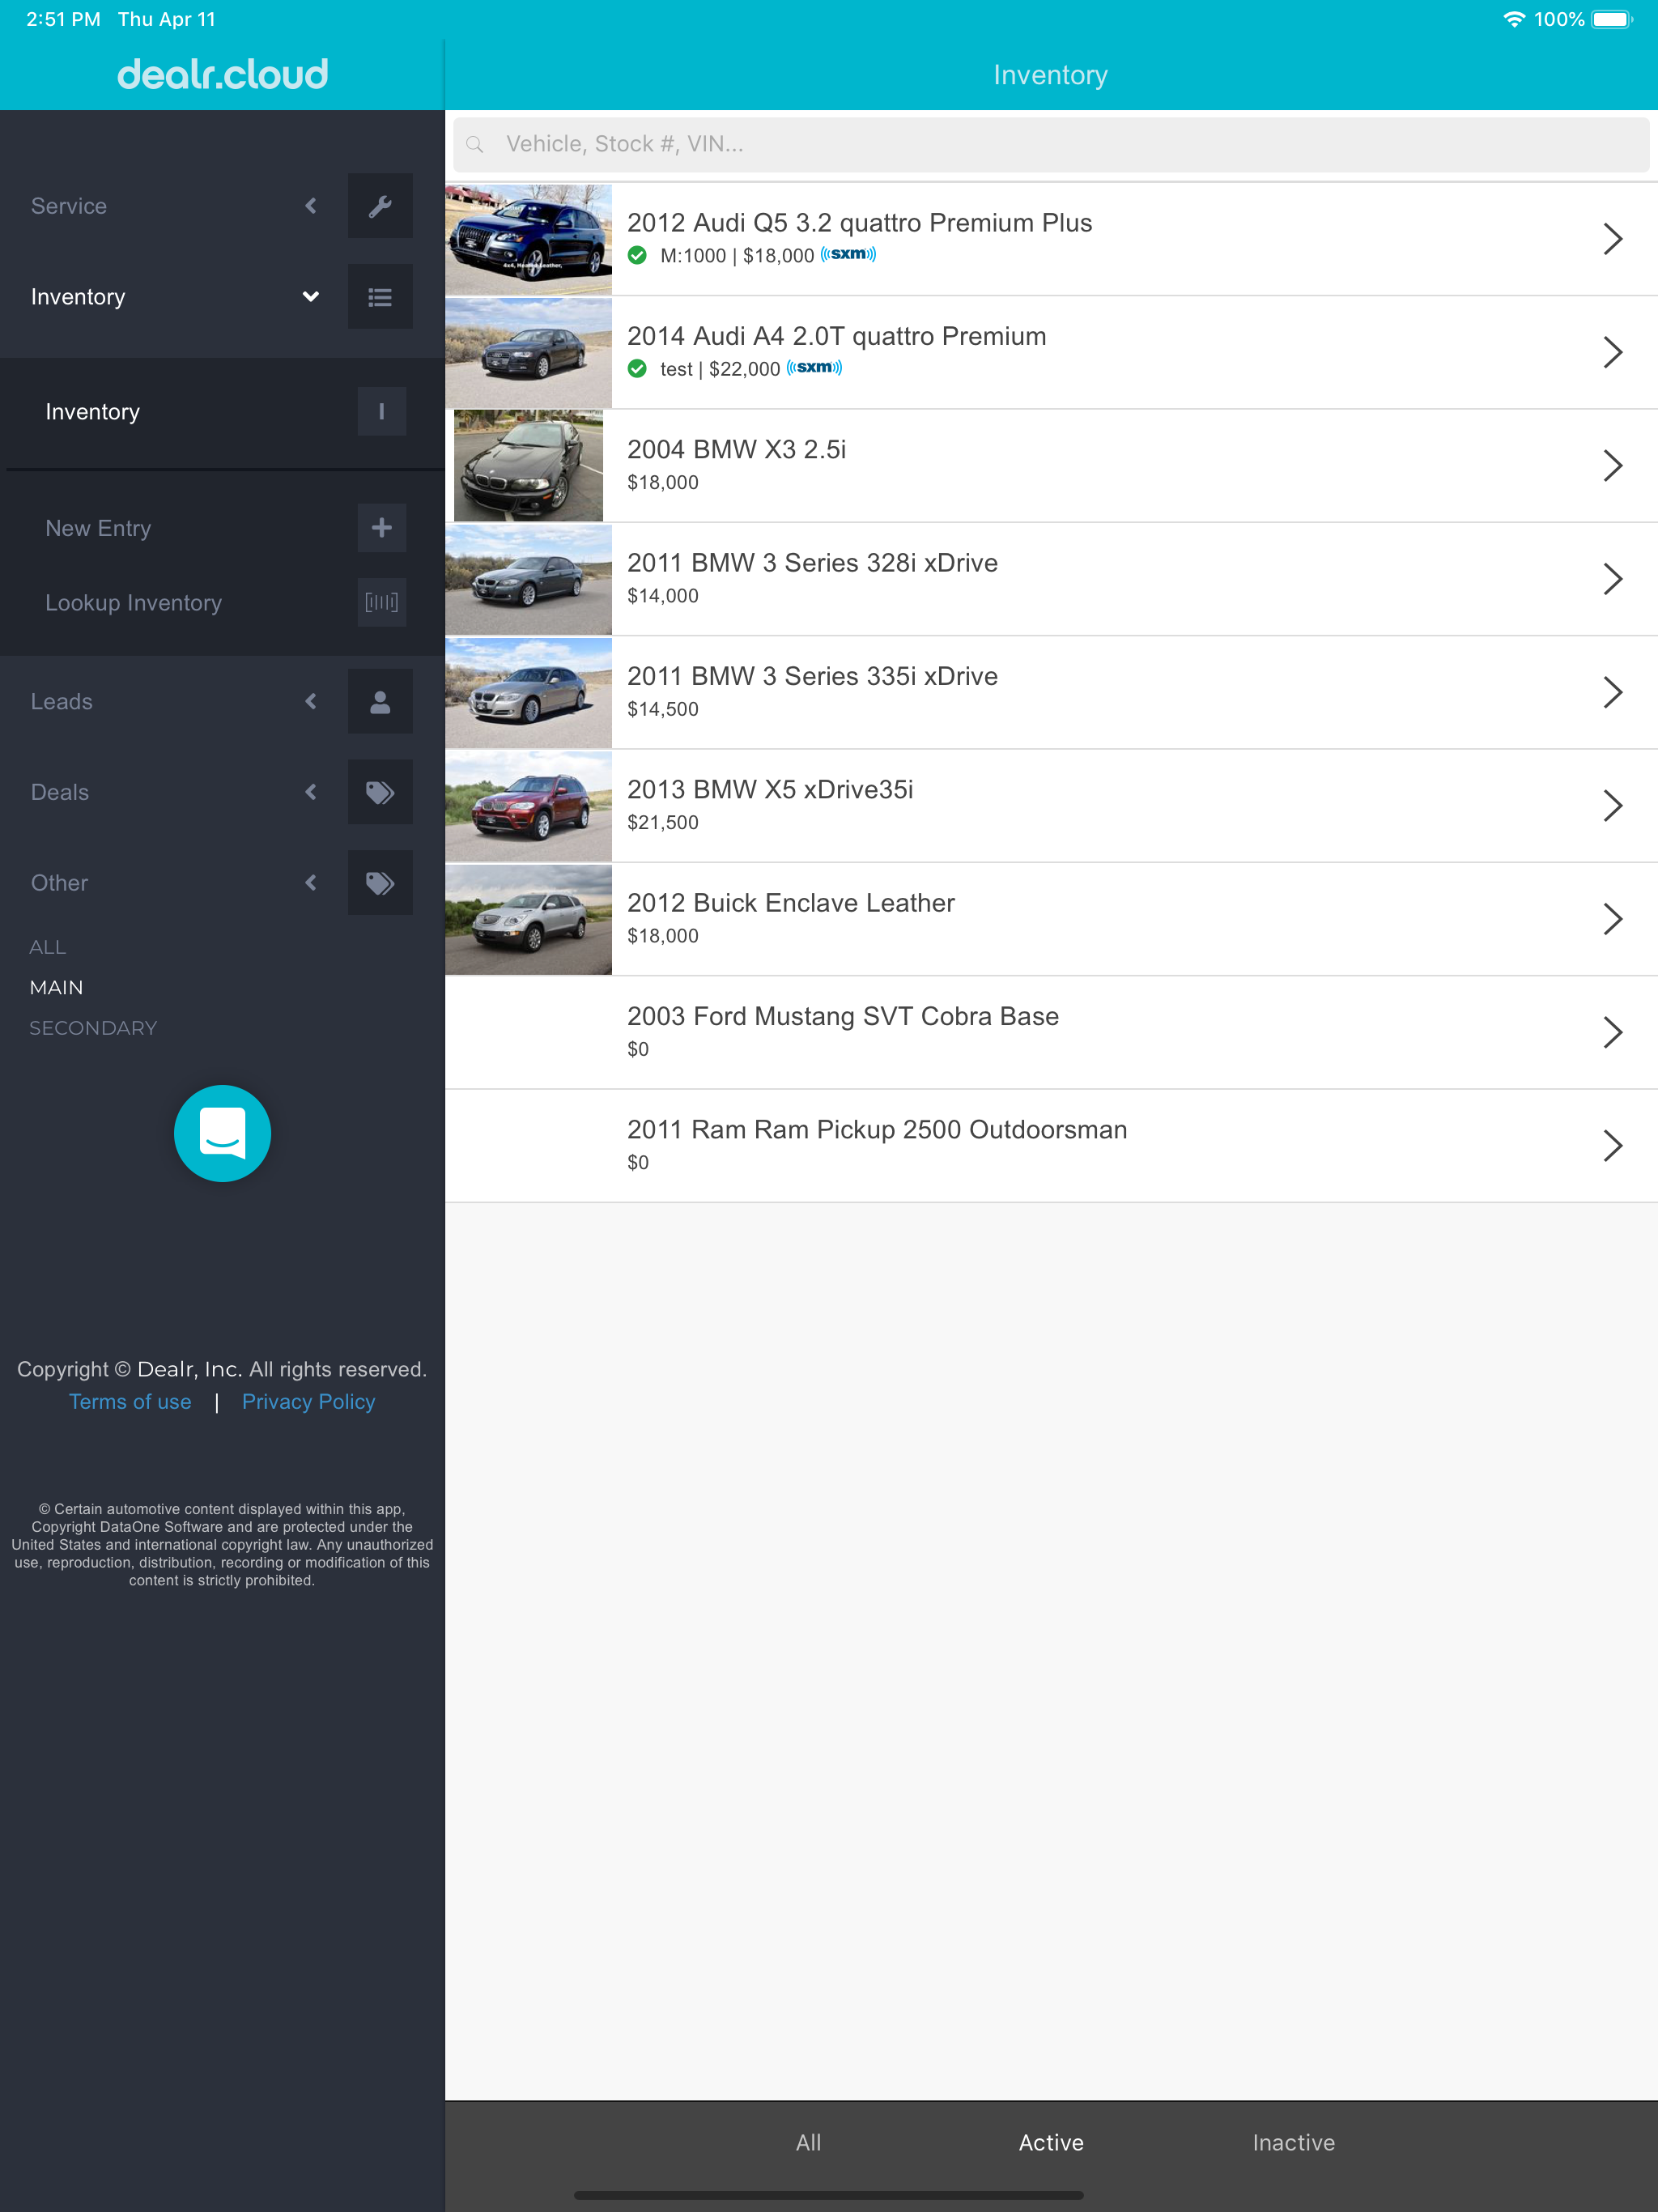Focus the Vehicle, Stock #, VIN search field
The image size is (1658, 2212).
1051,145
